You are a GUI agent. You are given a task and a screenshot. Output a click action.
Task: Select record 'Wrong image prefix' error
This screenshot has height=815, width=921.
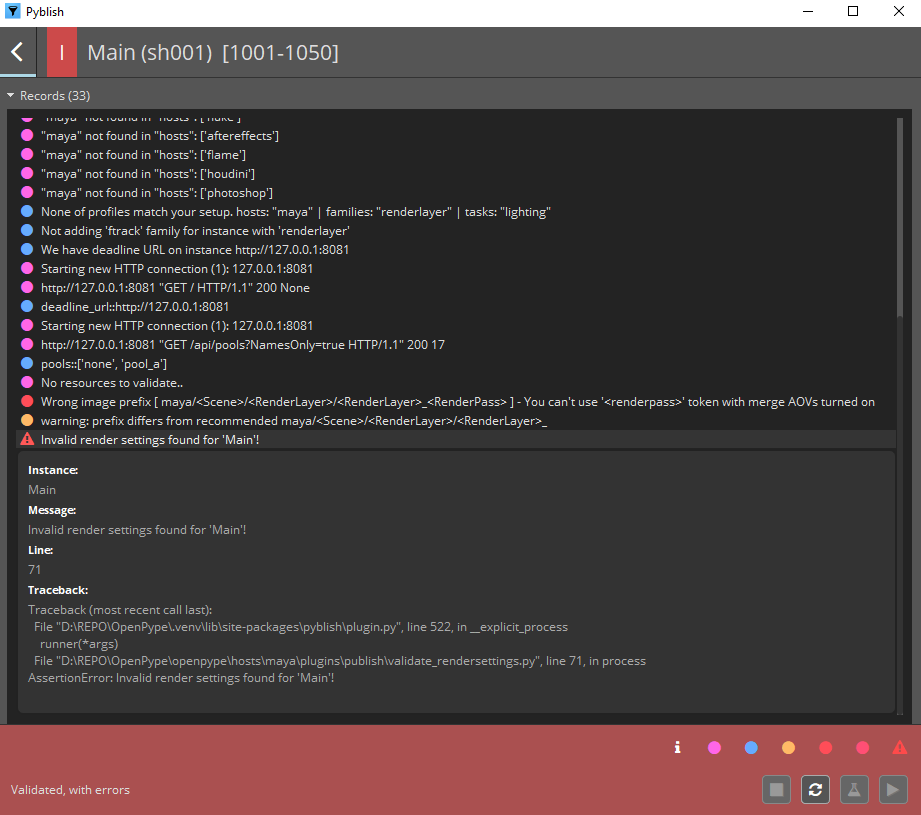coord(456,402)
